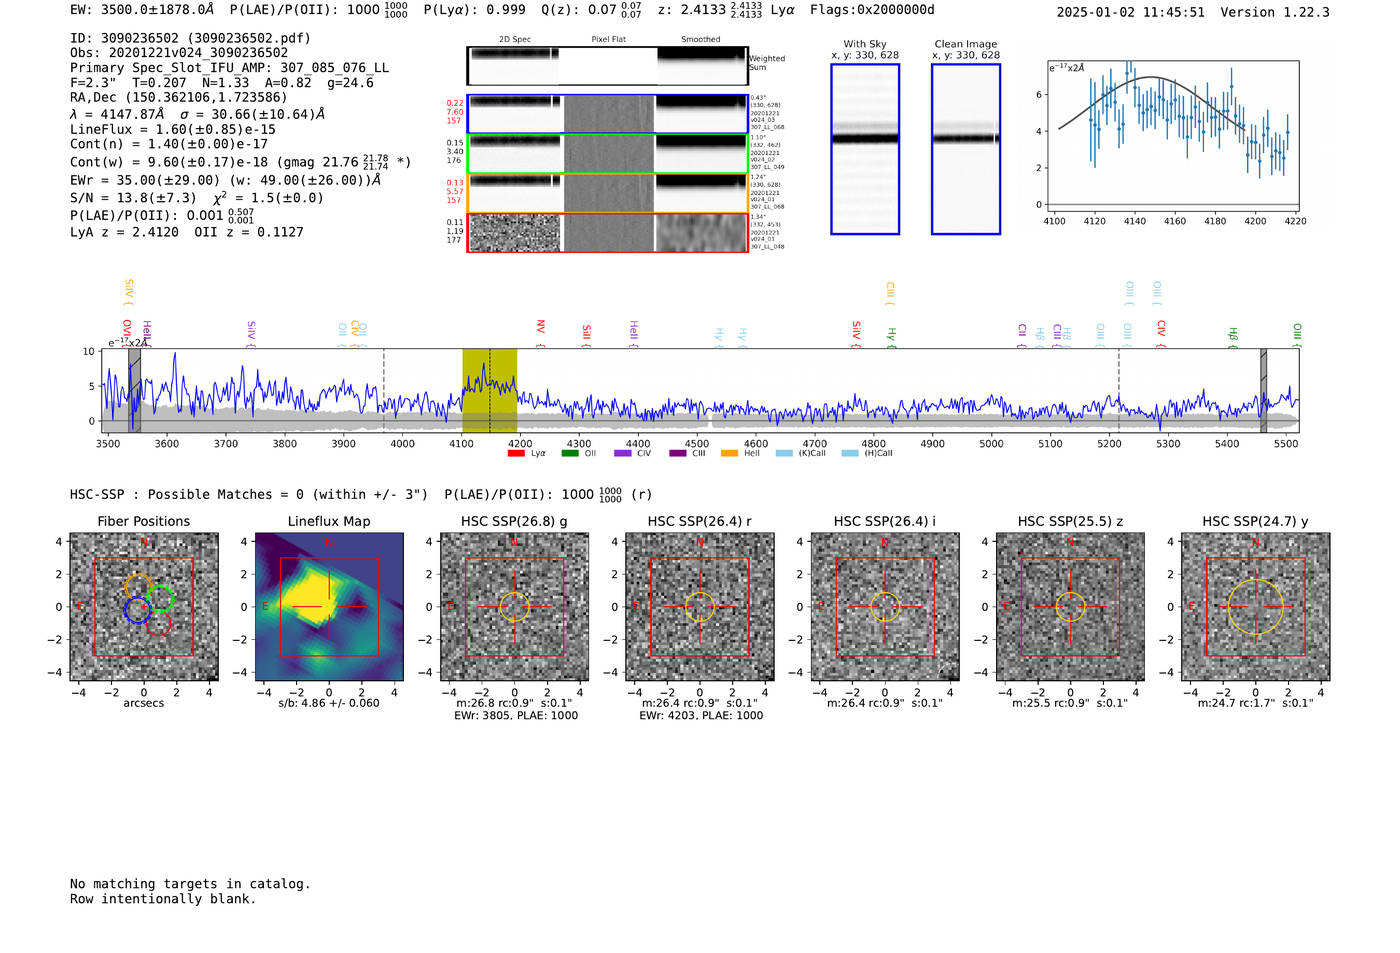Open the HSC SSP(26.4) i cutout
The width and height of the screenshot is (1400, 953).
click(885, 607)
